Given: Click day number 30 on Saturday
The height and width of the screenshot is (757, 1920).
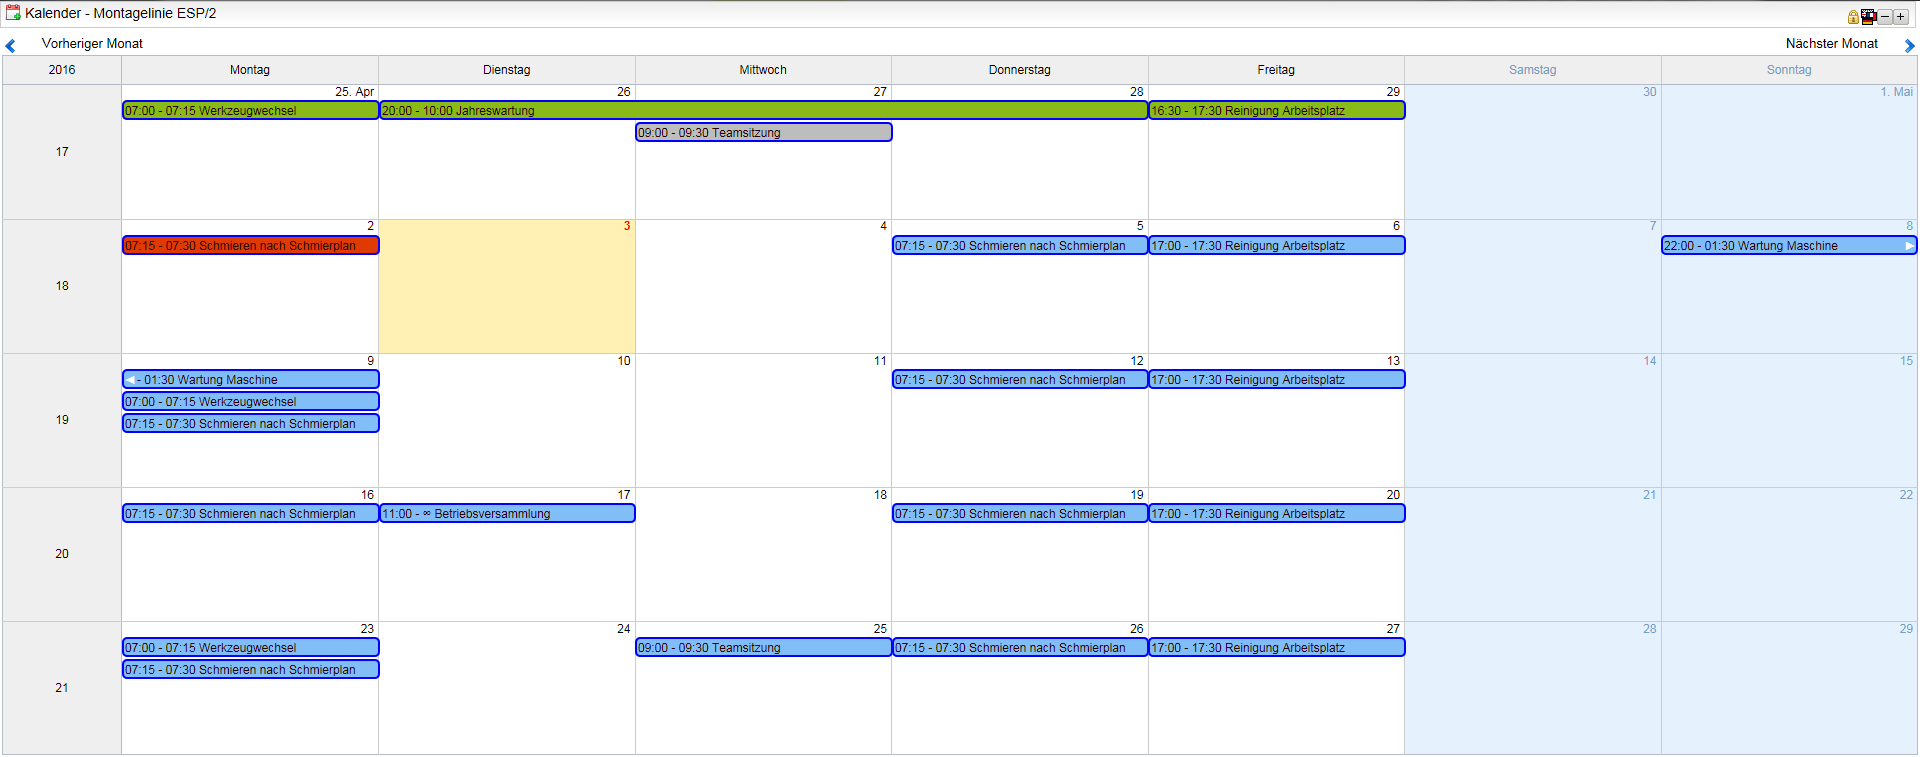Looking at the screenshot, I should [1649, 92].
